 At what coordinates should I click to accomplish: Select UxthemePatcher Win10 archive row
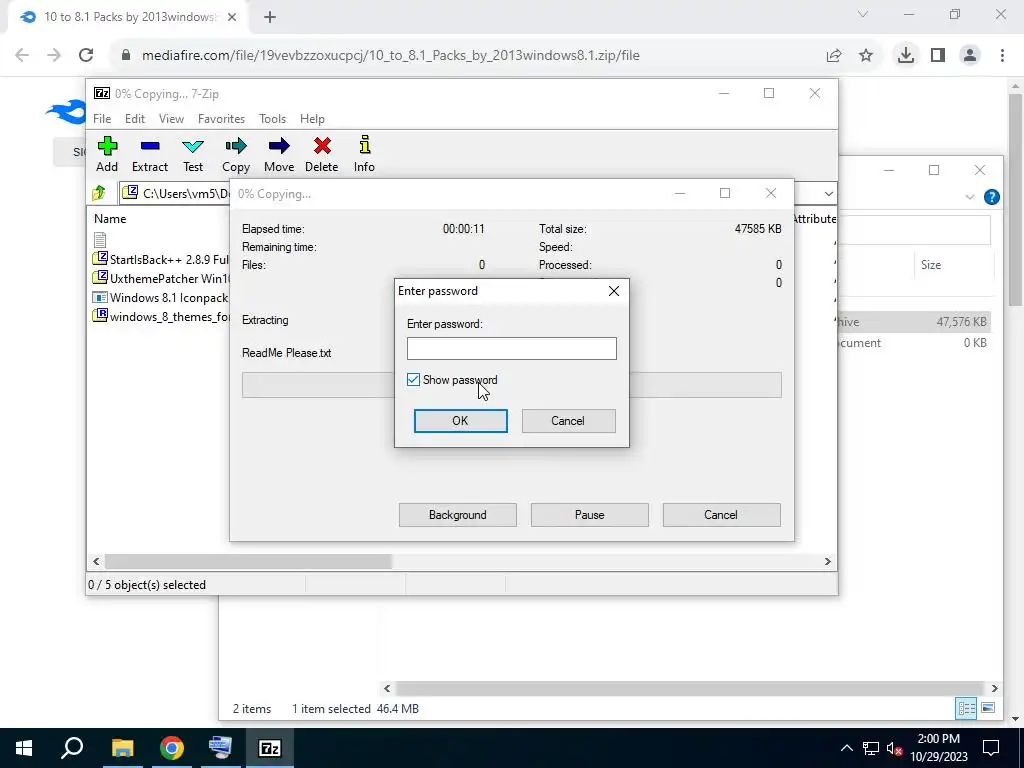pyautogui.click(x=161, y=278)
